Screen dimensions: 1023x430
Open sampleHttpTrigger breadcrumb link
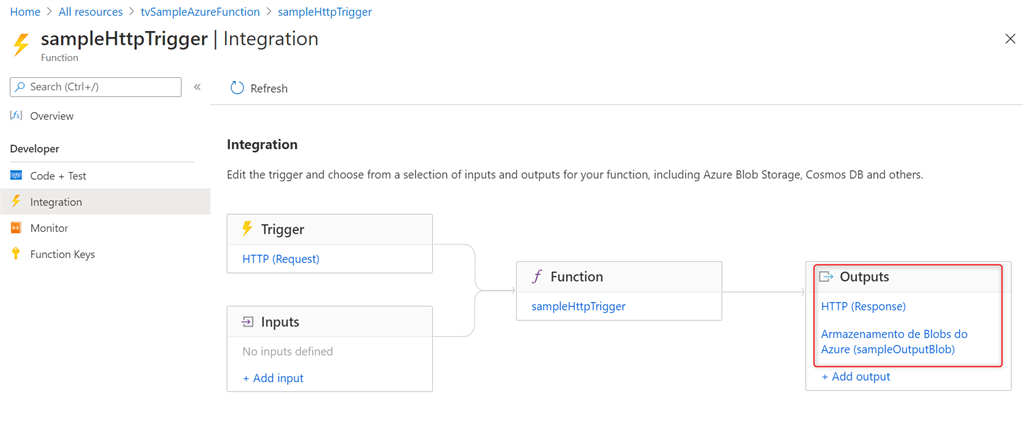coord(325,12)
